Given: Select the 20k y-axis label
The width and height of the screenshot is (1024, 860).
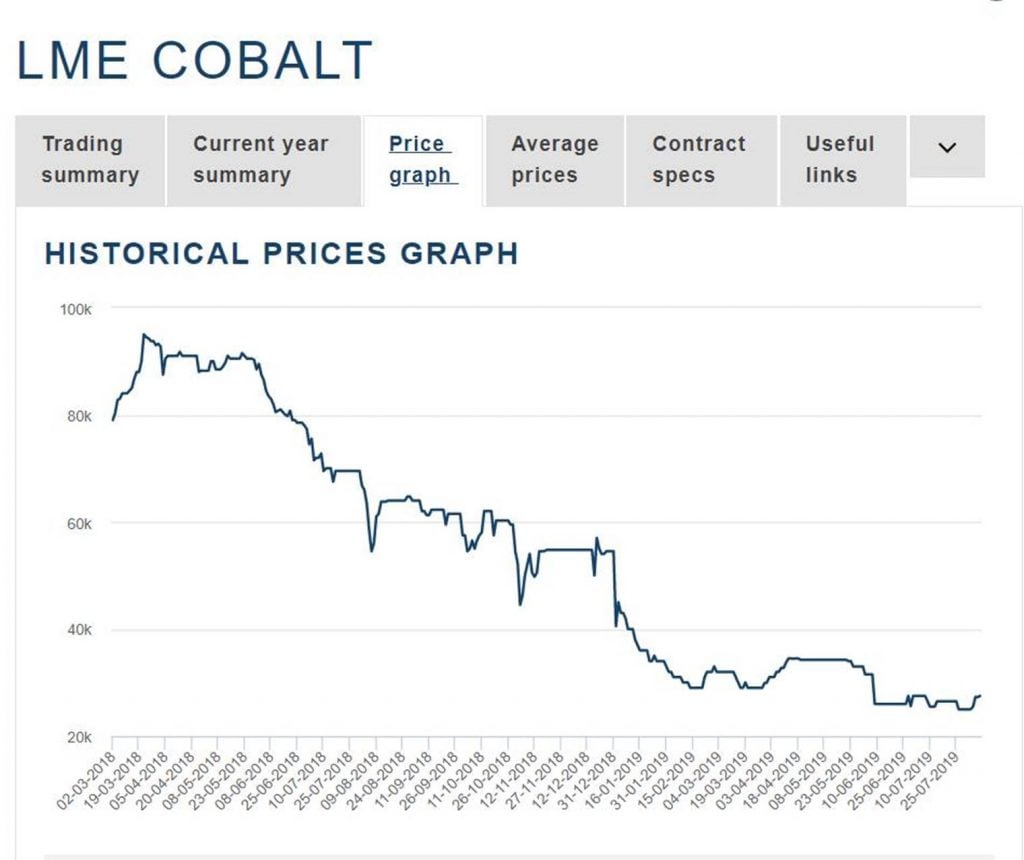Looking at the screenshot, I should [78, 738].
